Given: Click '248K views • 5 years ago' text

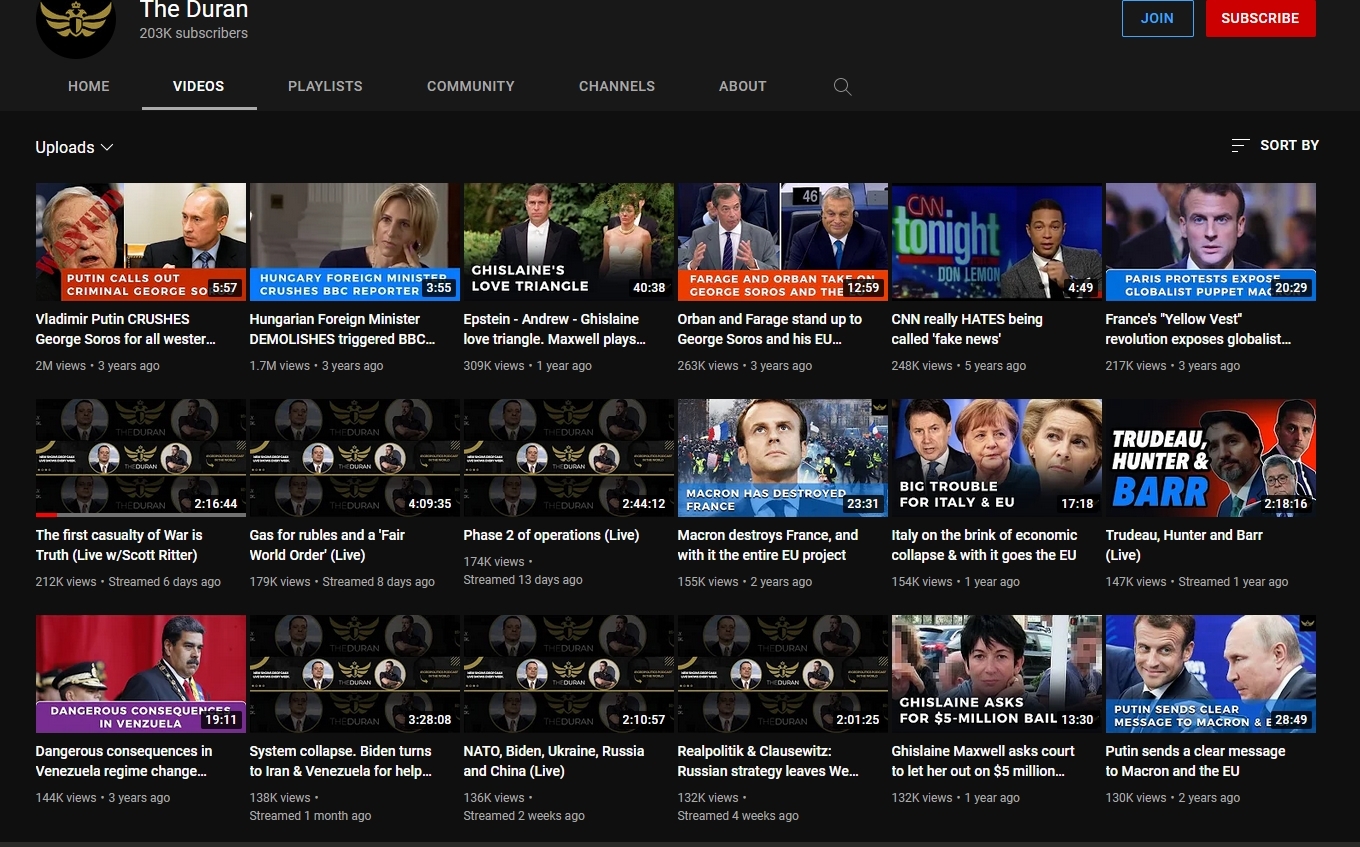Looking at the screenshot, I should click(x=959, y=366).
